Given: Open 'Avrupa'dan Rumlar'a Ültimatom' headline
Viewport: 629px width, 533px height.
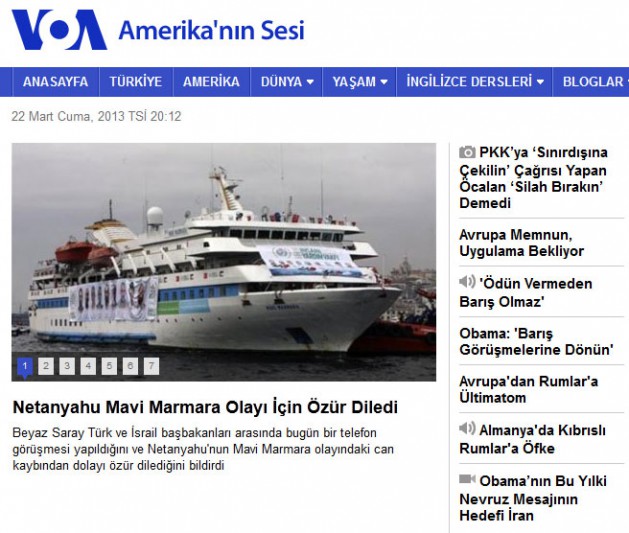Looking at the screenshot, I should tap(528, 389).
